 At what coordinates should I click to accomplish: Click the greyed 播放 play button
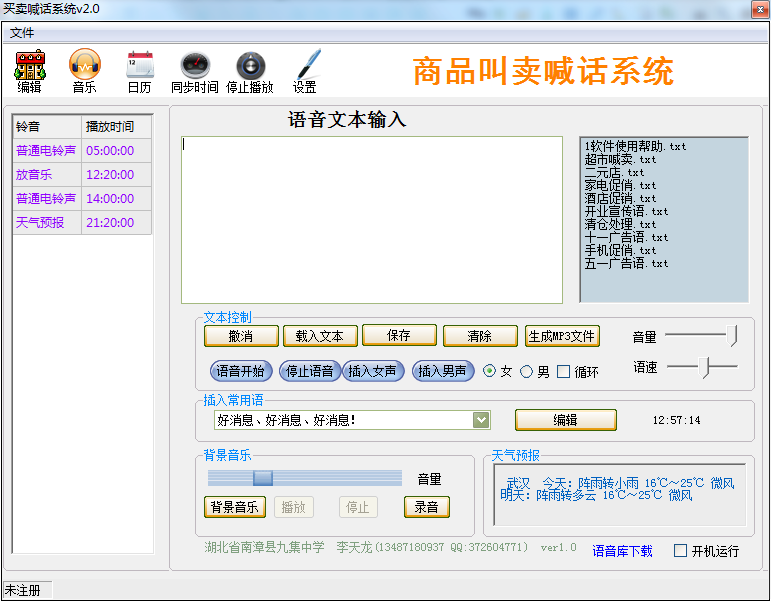tap(294, 507)
